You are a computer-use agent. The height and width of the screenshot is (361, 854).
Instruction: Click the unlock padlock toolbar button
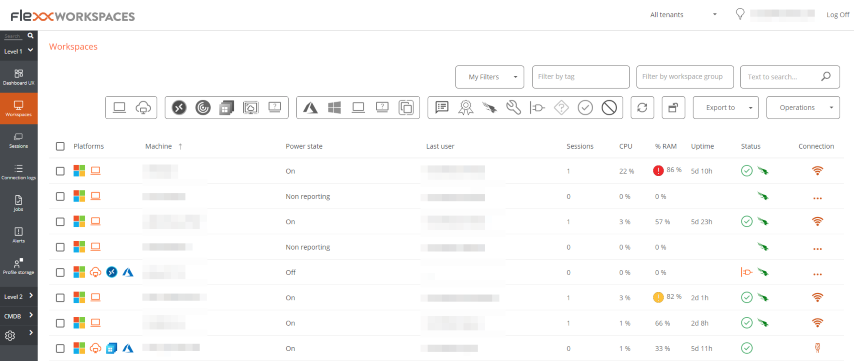point(673,108)
